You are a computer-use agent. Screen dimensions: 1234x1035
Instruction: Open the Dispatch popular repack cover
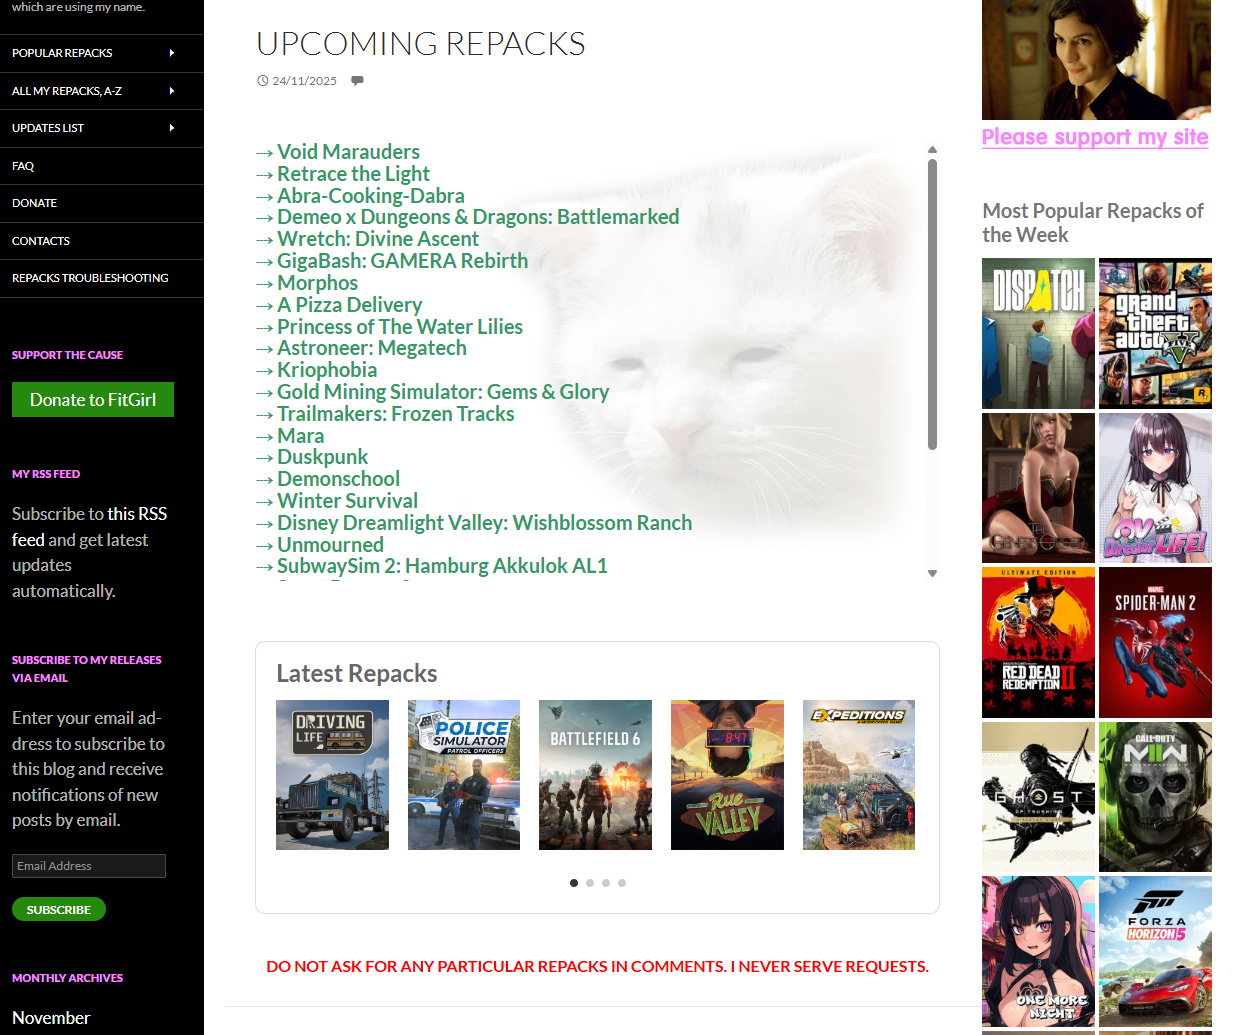1038,333
